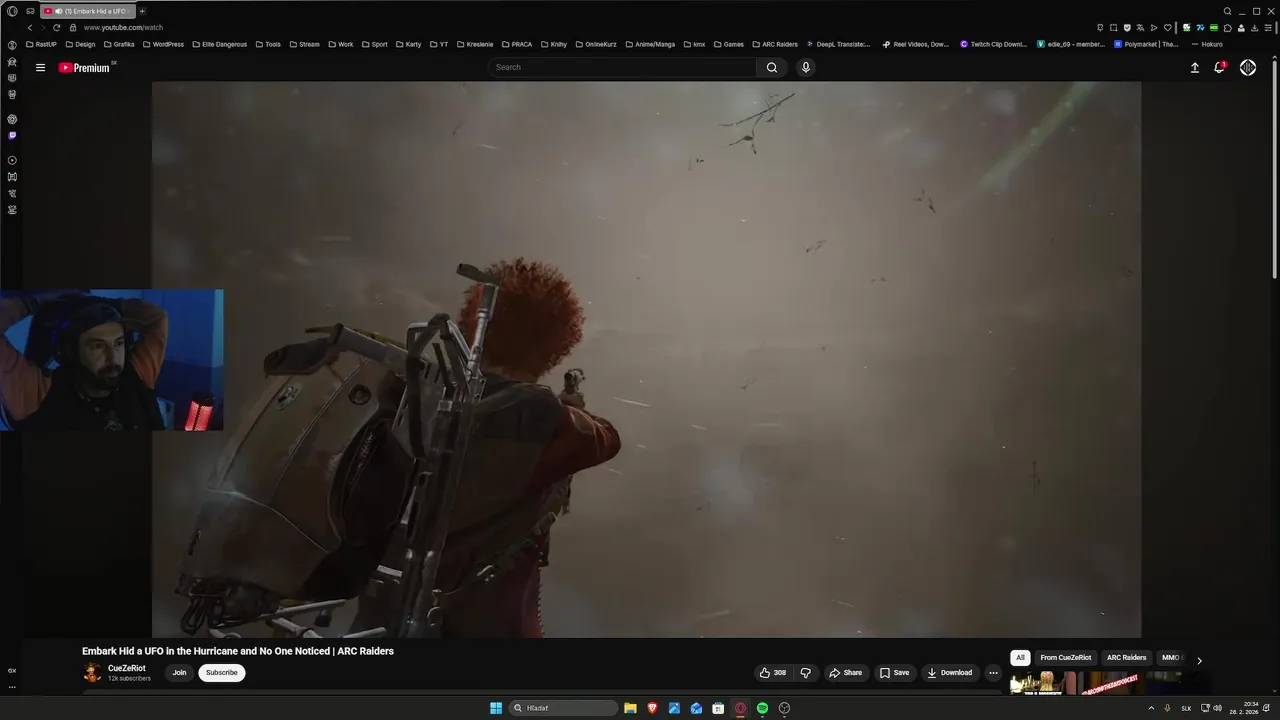Dislike the video with thumbs-down
Image resolution: width=1280 pixels, height=720 pixels.
pos(805,673)
